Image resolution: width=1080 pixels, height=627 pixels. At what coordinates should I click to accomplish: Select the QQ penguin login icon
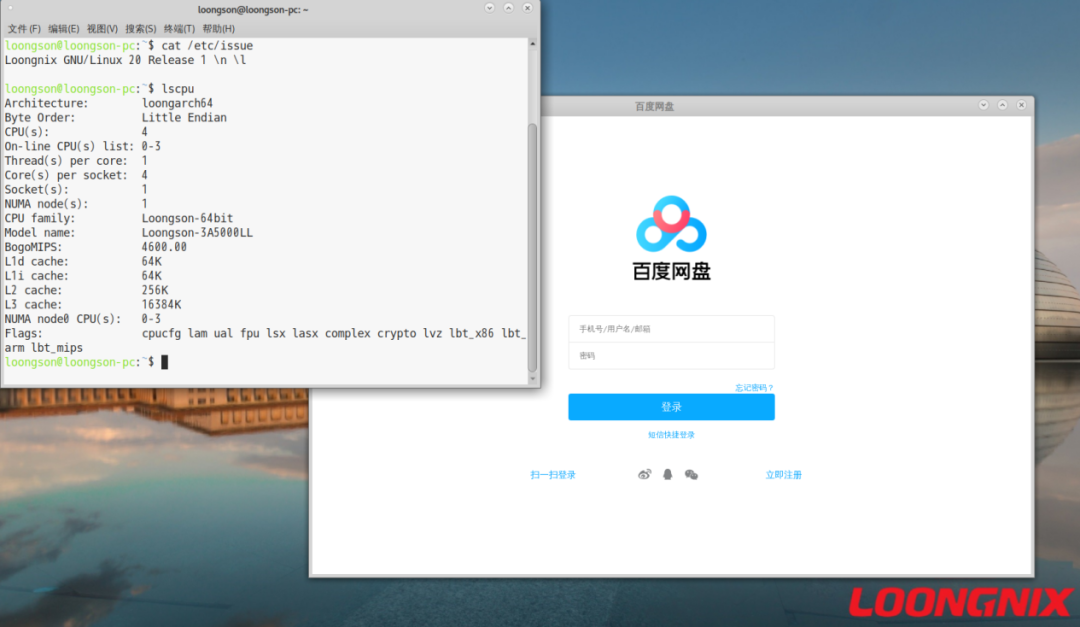[667, 474]
